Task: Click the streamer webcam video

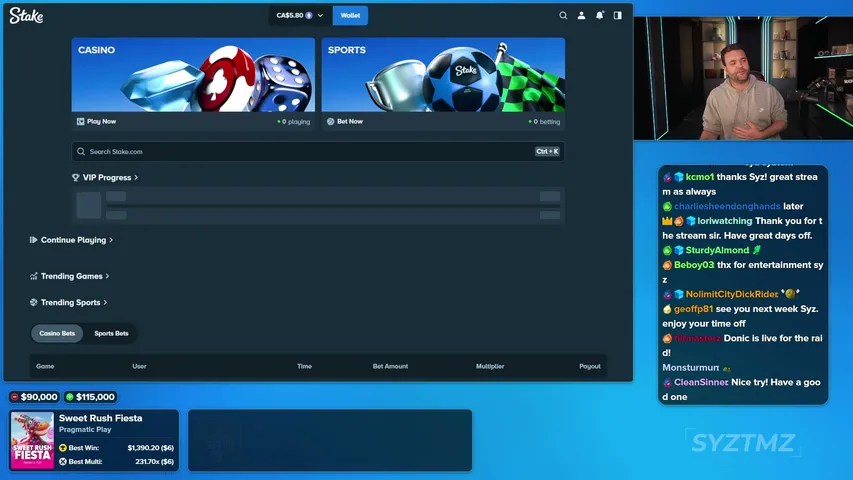Action: pyautogui.click(x=743, y=78)
